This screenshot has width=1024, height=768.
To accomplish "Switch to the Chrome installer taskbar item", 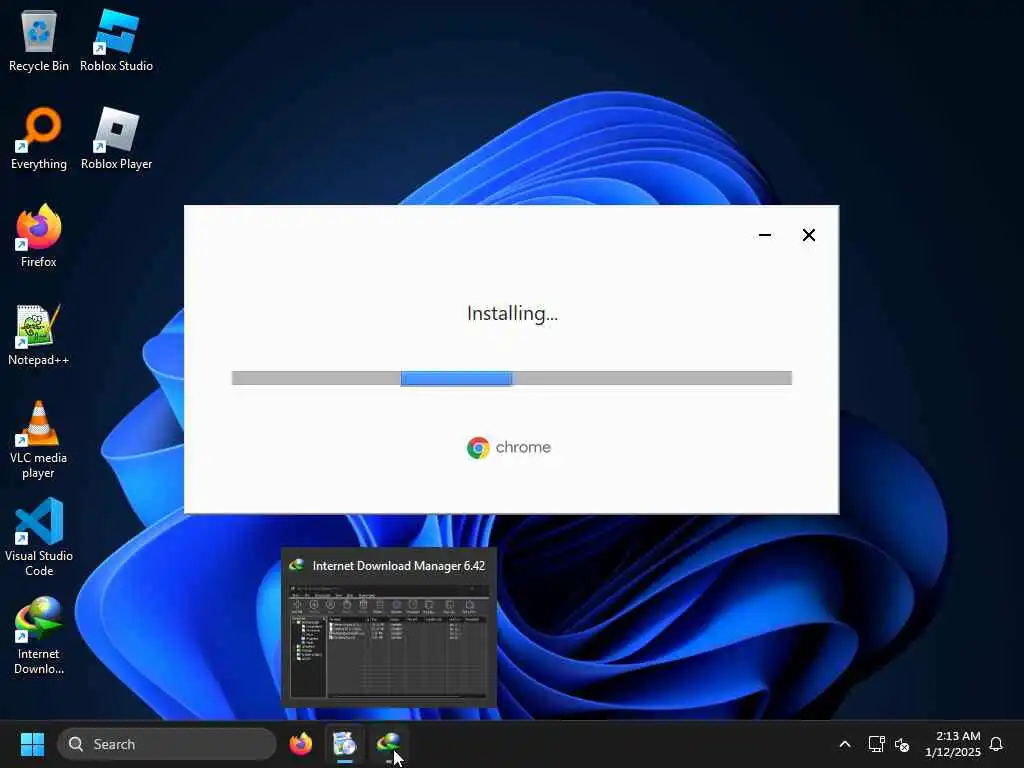I will point(344,744).
